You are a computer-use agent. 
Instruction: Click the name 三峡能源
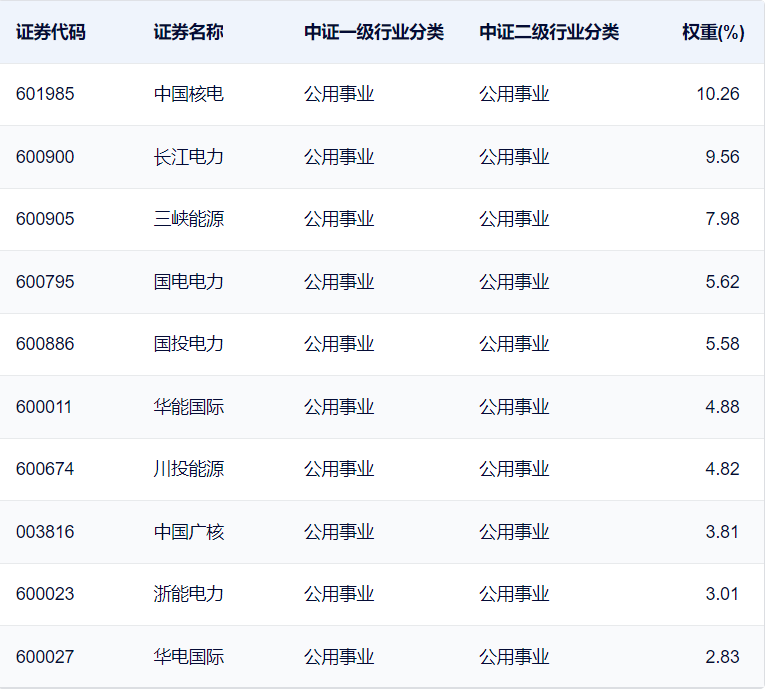pyautogui.click(x=189, y=219)
